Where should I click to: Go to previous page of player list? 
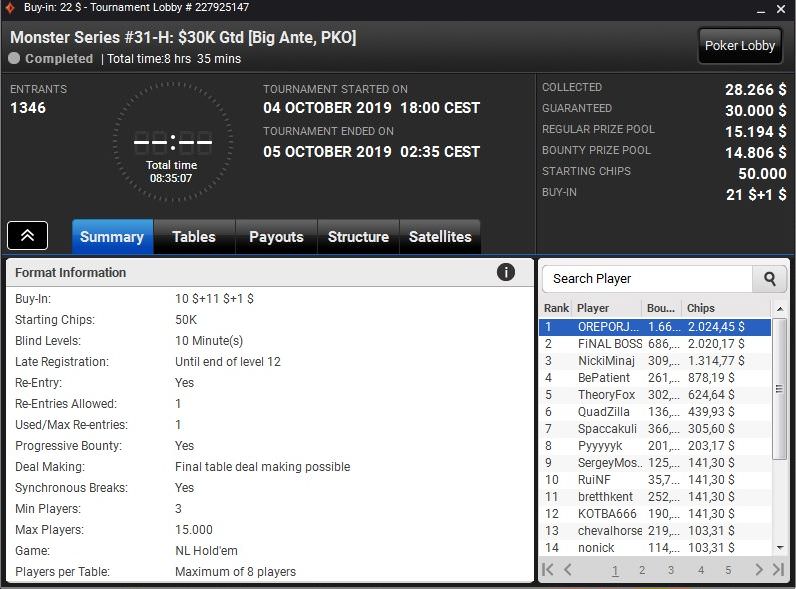pyautogui.click(x=568, y=570)
